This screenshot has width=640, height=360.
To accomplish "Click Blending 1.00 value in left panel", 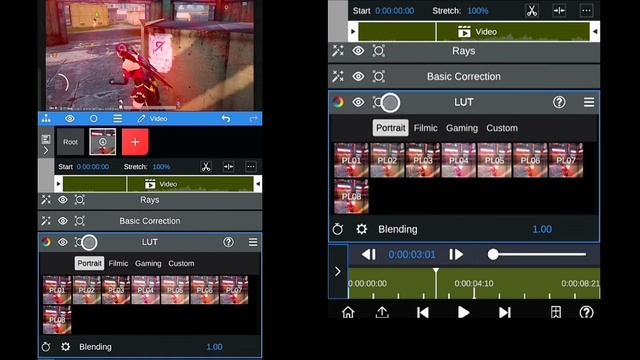I will click(x=214, y=347).
